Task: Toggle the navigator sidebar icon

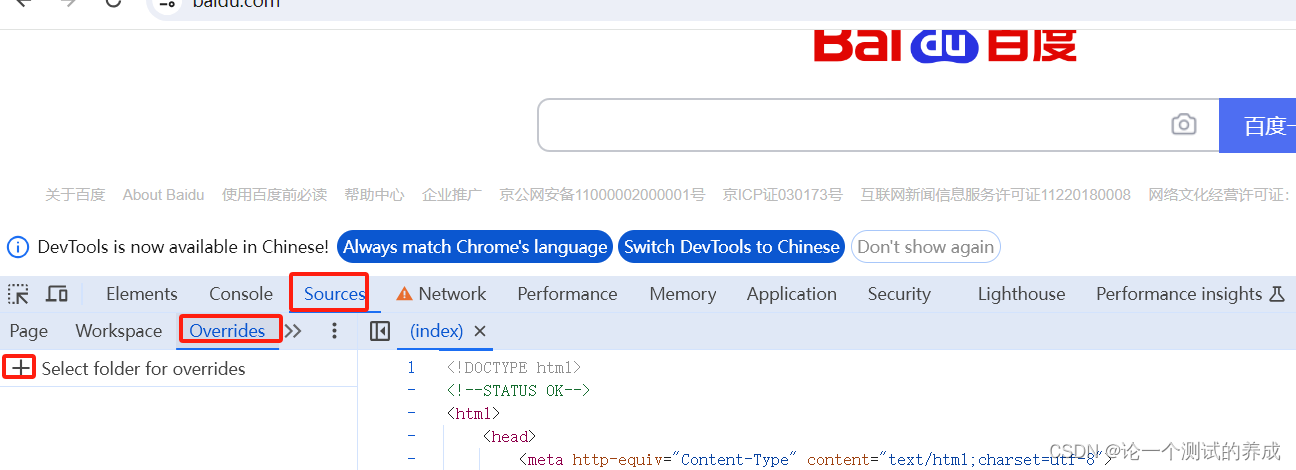Action: pos(379,331)
